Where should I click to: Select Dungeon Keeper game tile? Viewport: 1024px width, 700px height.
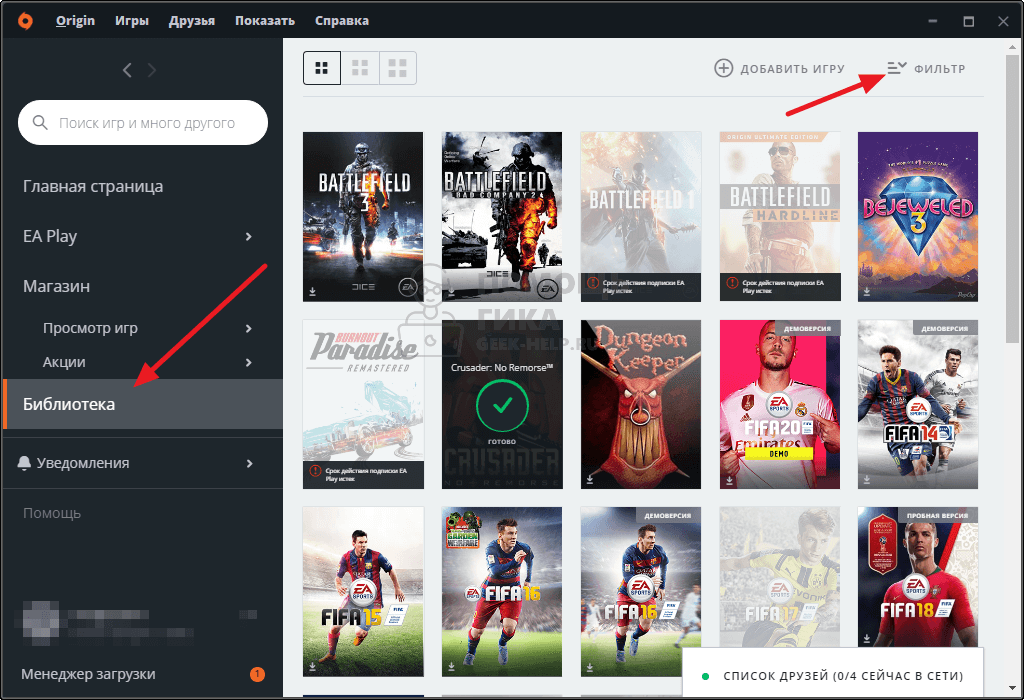click(x=641, y=404)
